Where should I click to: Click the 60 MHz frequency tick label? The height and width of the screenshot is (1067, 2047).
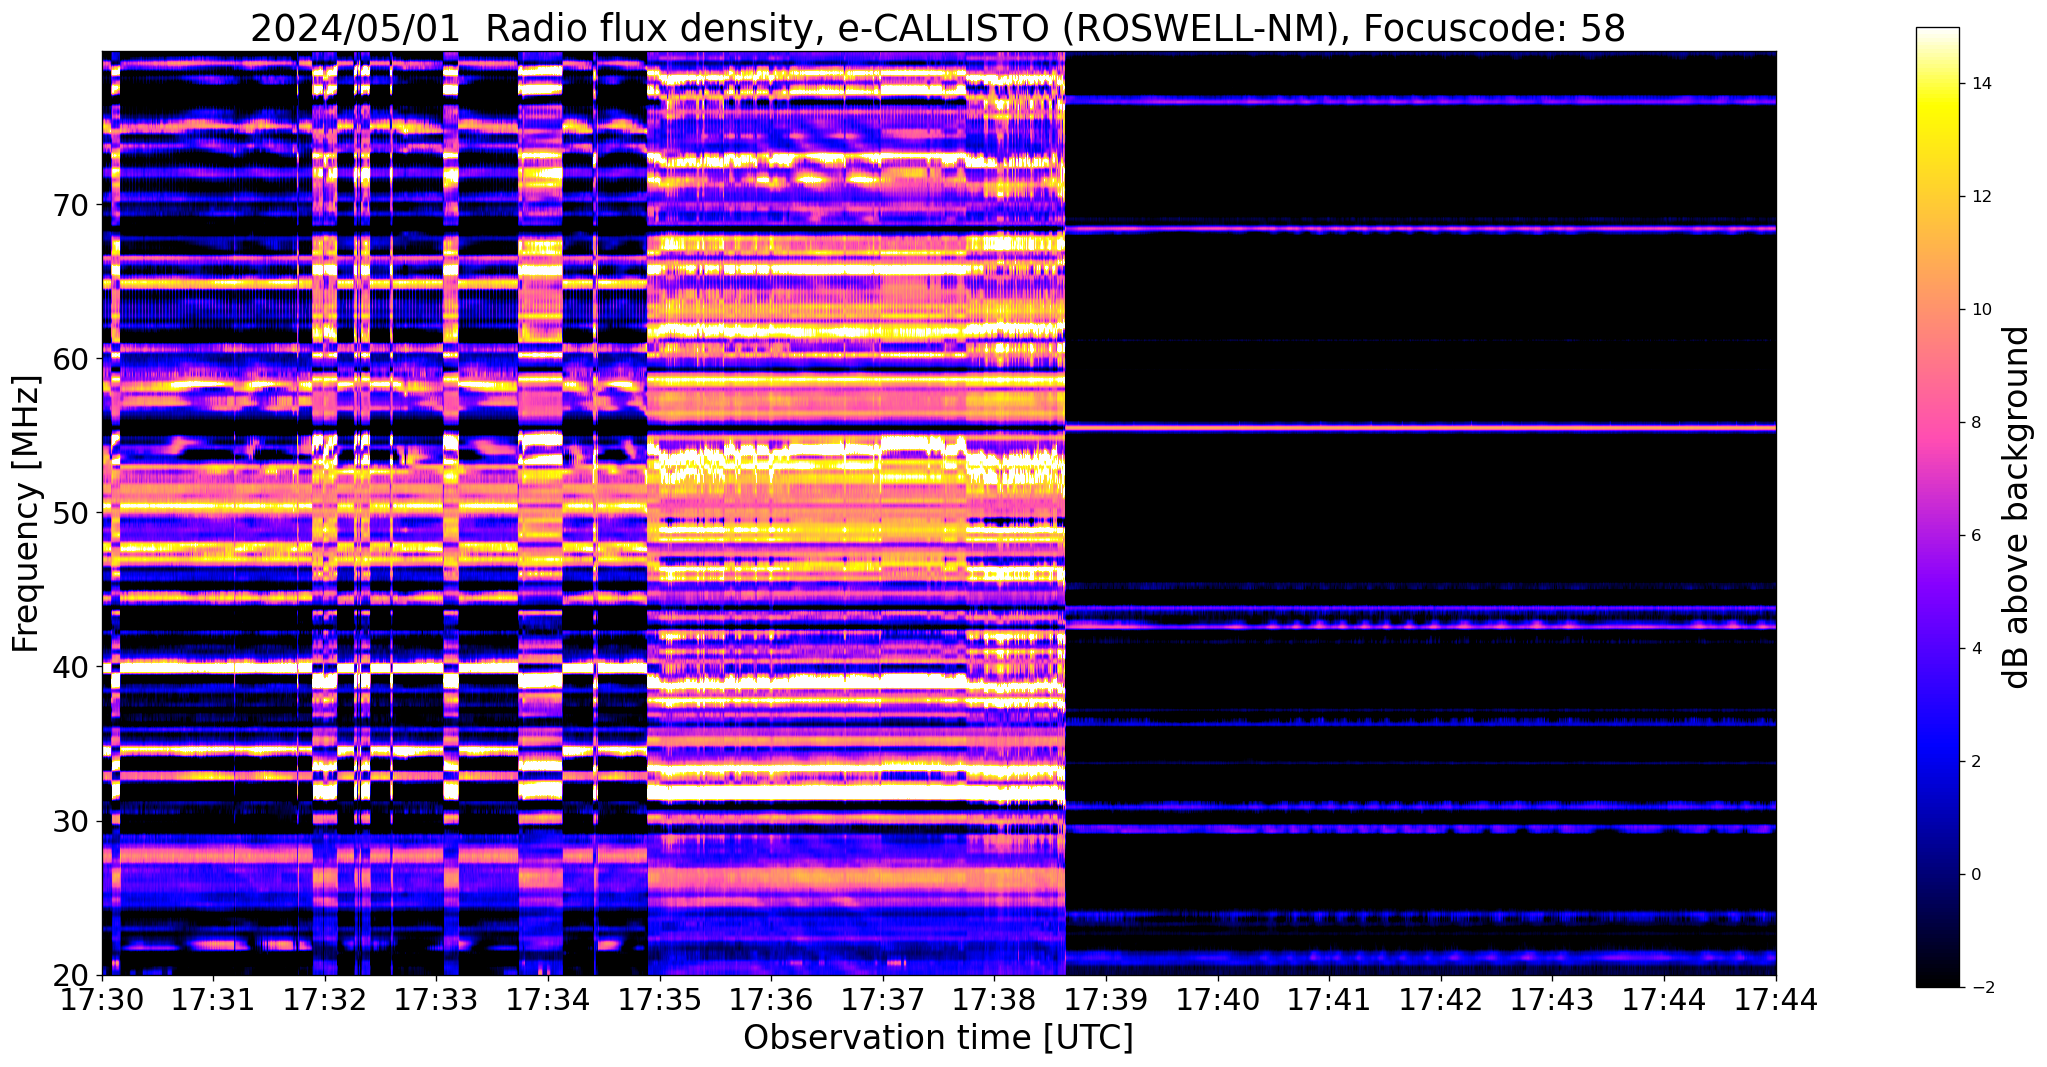tap(73, 358)
